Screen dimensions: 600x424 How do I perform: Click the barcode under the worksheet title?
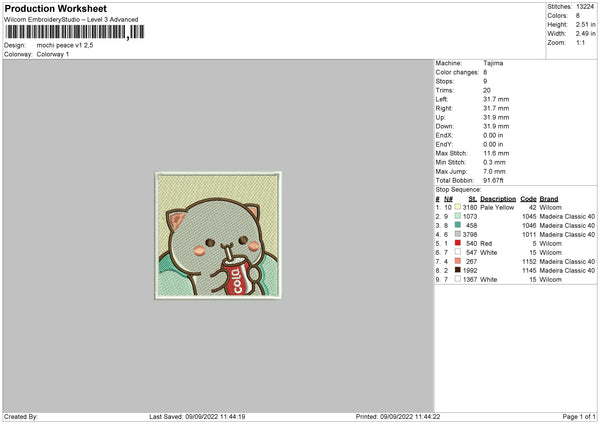75,32
